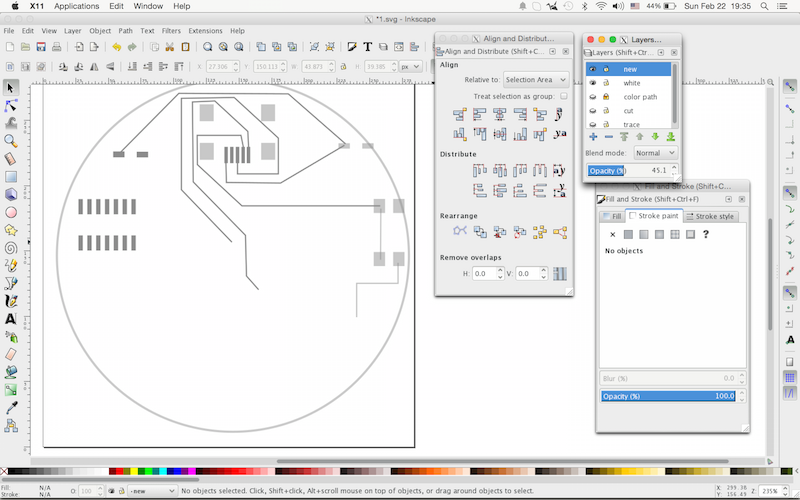Select the Star polygon tool
Screen dimensions: 800x500
(x=10, y=230)
